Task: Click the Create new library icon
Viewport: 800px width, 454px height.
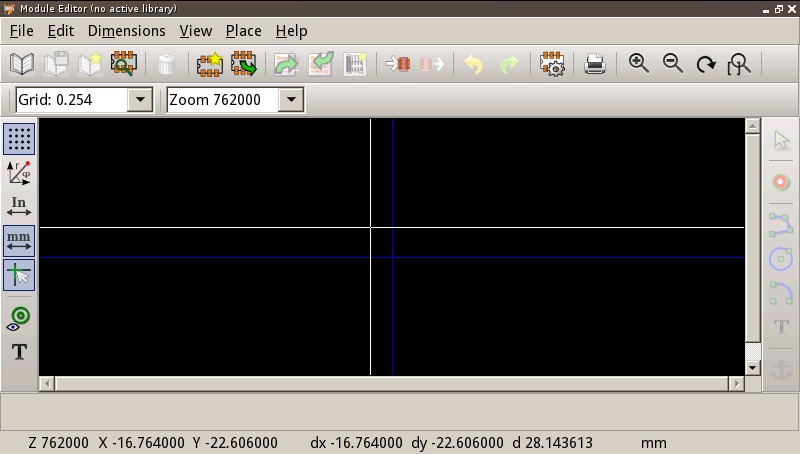Action: pyautogui.click(x=90, y=64)
